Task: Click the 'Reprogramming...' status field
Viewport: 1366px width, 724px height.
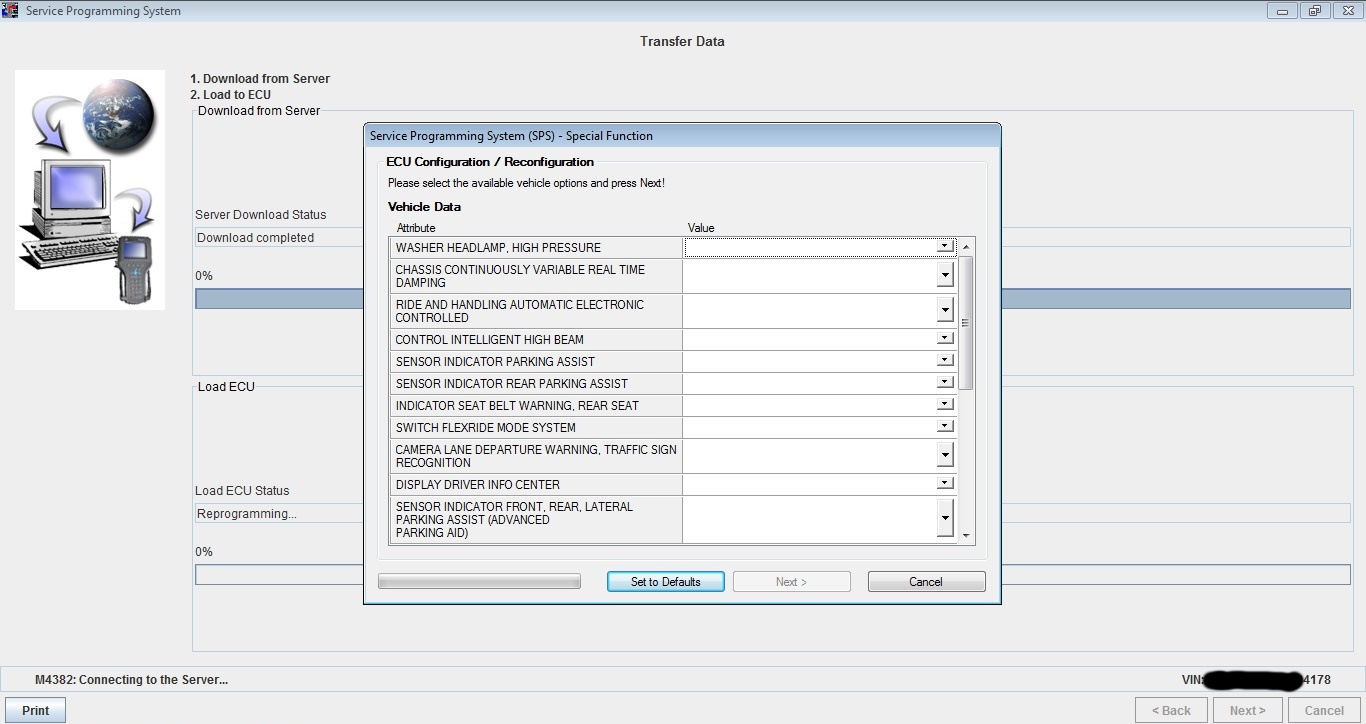Action: click(773, 514)
